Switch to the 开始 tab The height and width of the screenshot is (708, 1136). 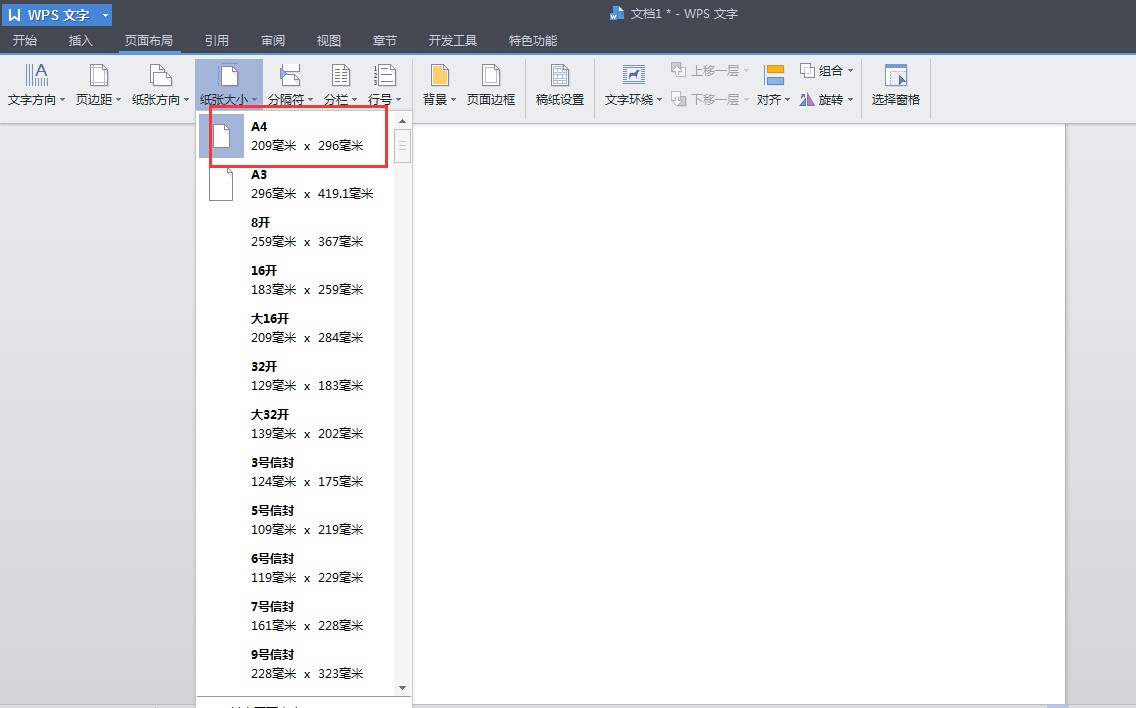(x=25, y=41)
